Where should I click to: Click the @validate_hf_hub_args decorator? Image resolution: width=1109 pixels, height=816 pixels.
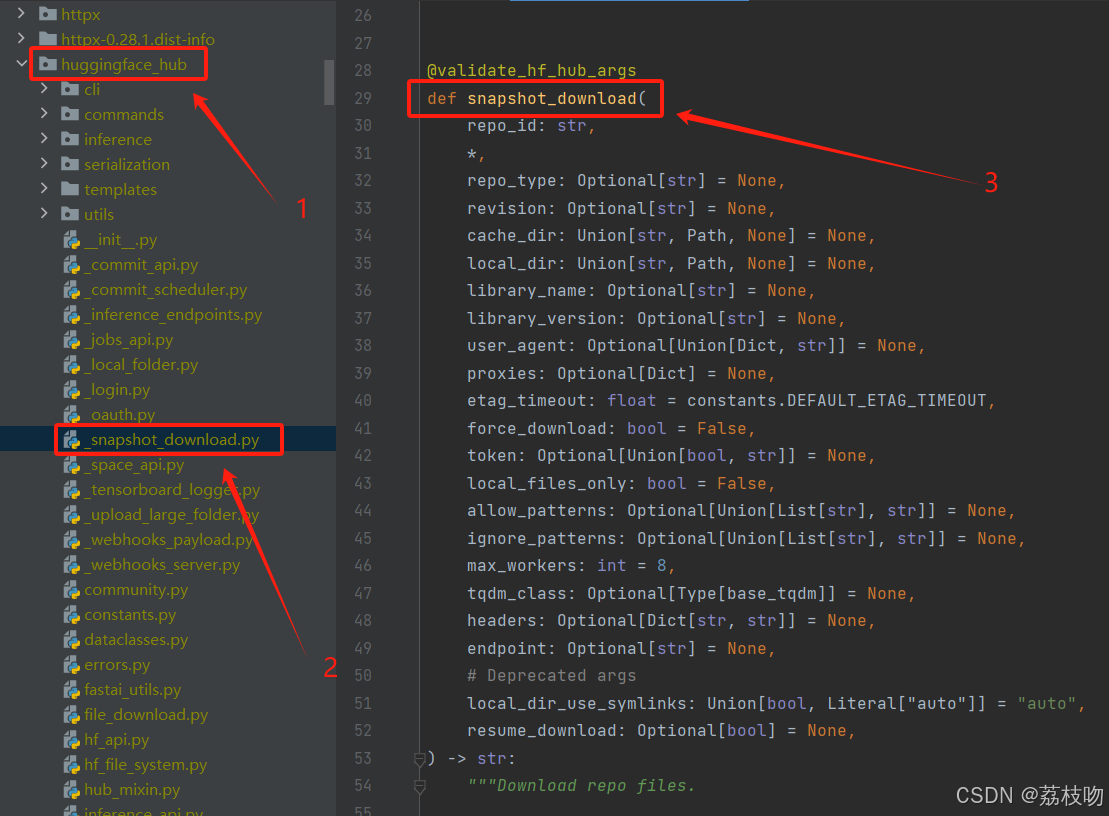[x=532, y=71]
